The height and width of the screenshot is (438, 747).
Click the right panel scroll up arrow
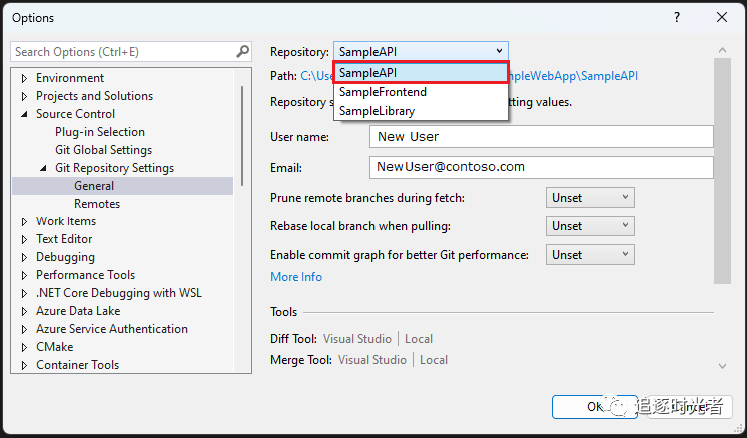[722, 50]
